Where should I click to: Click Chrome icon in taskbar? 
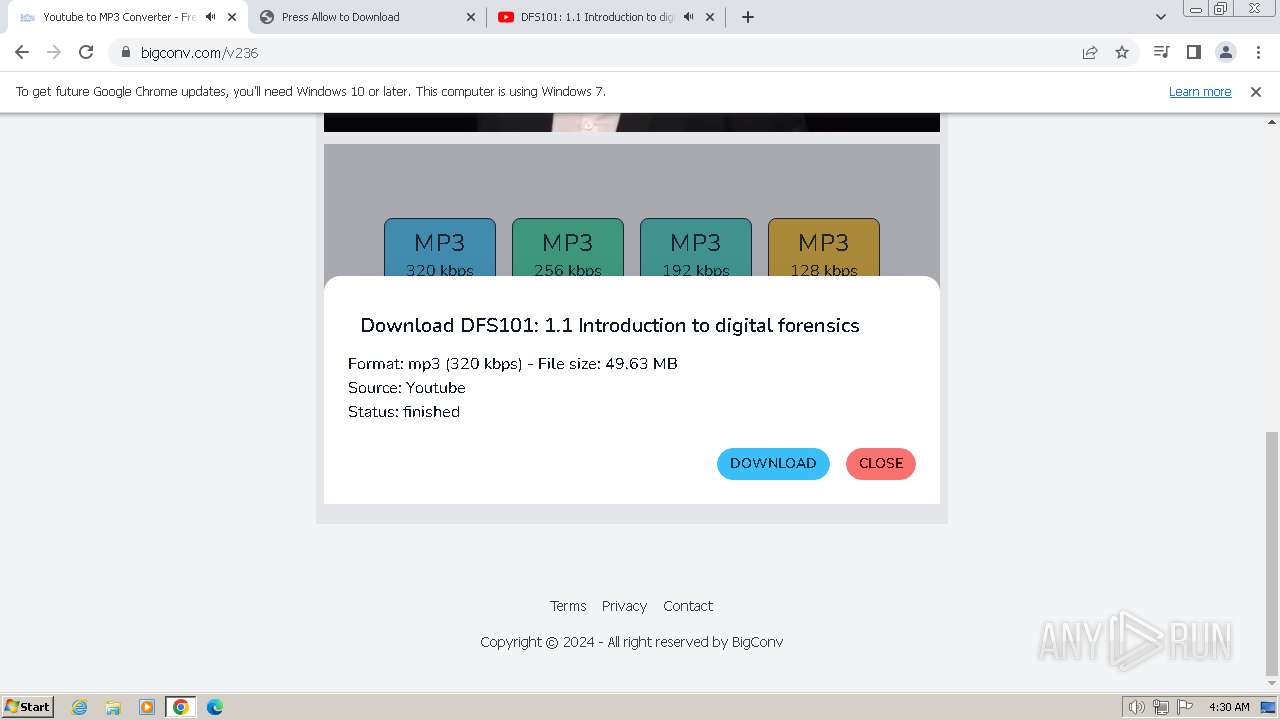(x=181, y=707)
